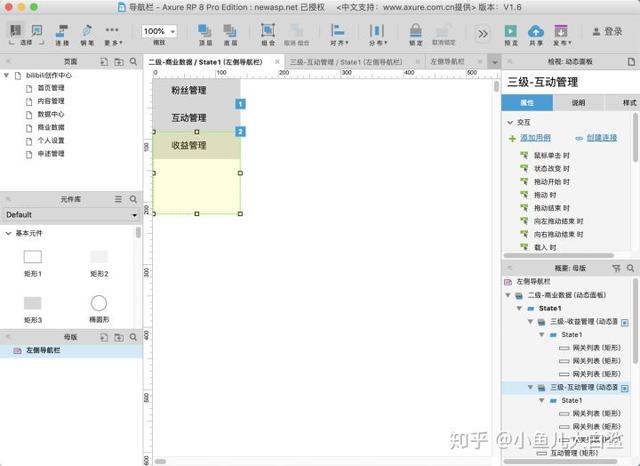Add a new page in Pages panel
The image size is (640, 466).
click(x=104, y=62)
